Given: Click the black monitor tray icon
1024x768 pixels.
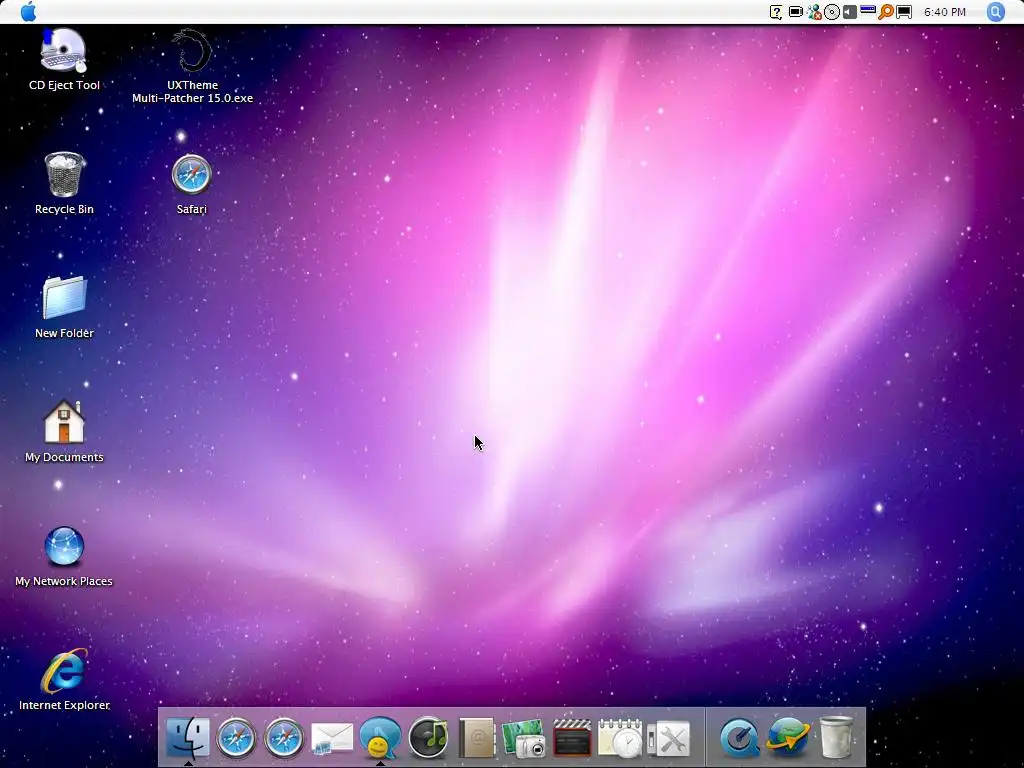Looking at the screenshot, I should [x=904, y=12].
